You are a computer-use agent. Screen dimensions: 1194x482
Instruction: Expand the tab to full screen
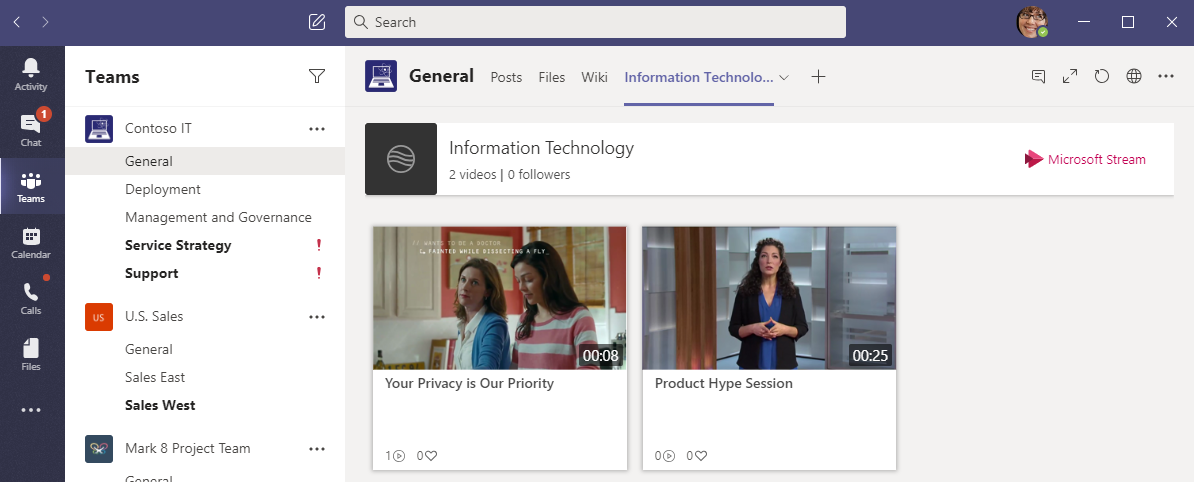[1070, 76]
